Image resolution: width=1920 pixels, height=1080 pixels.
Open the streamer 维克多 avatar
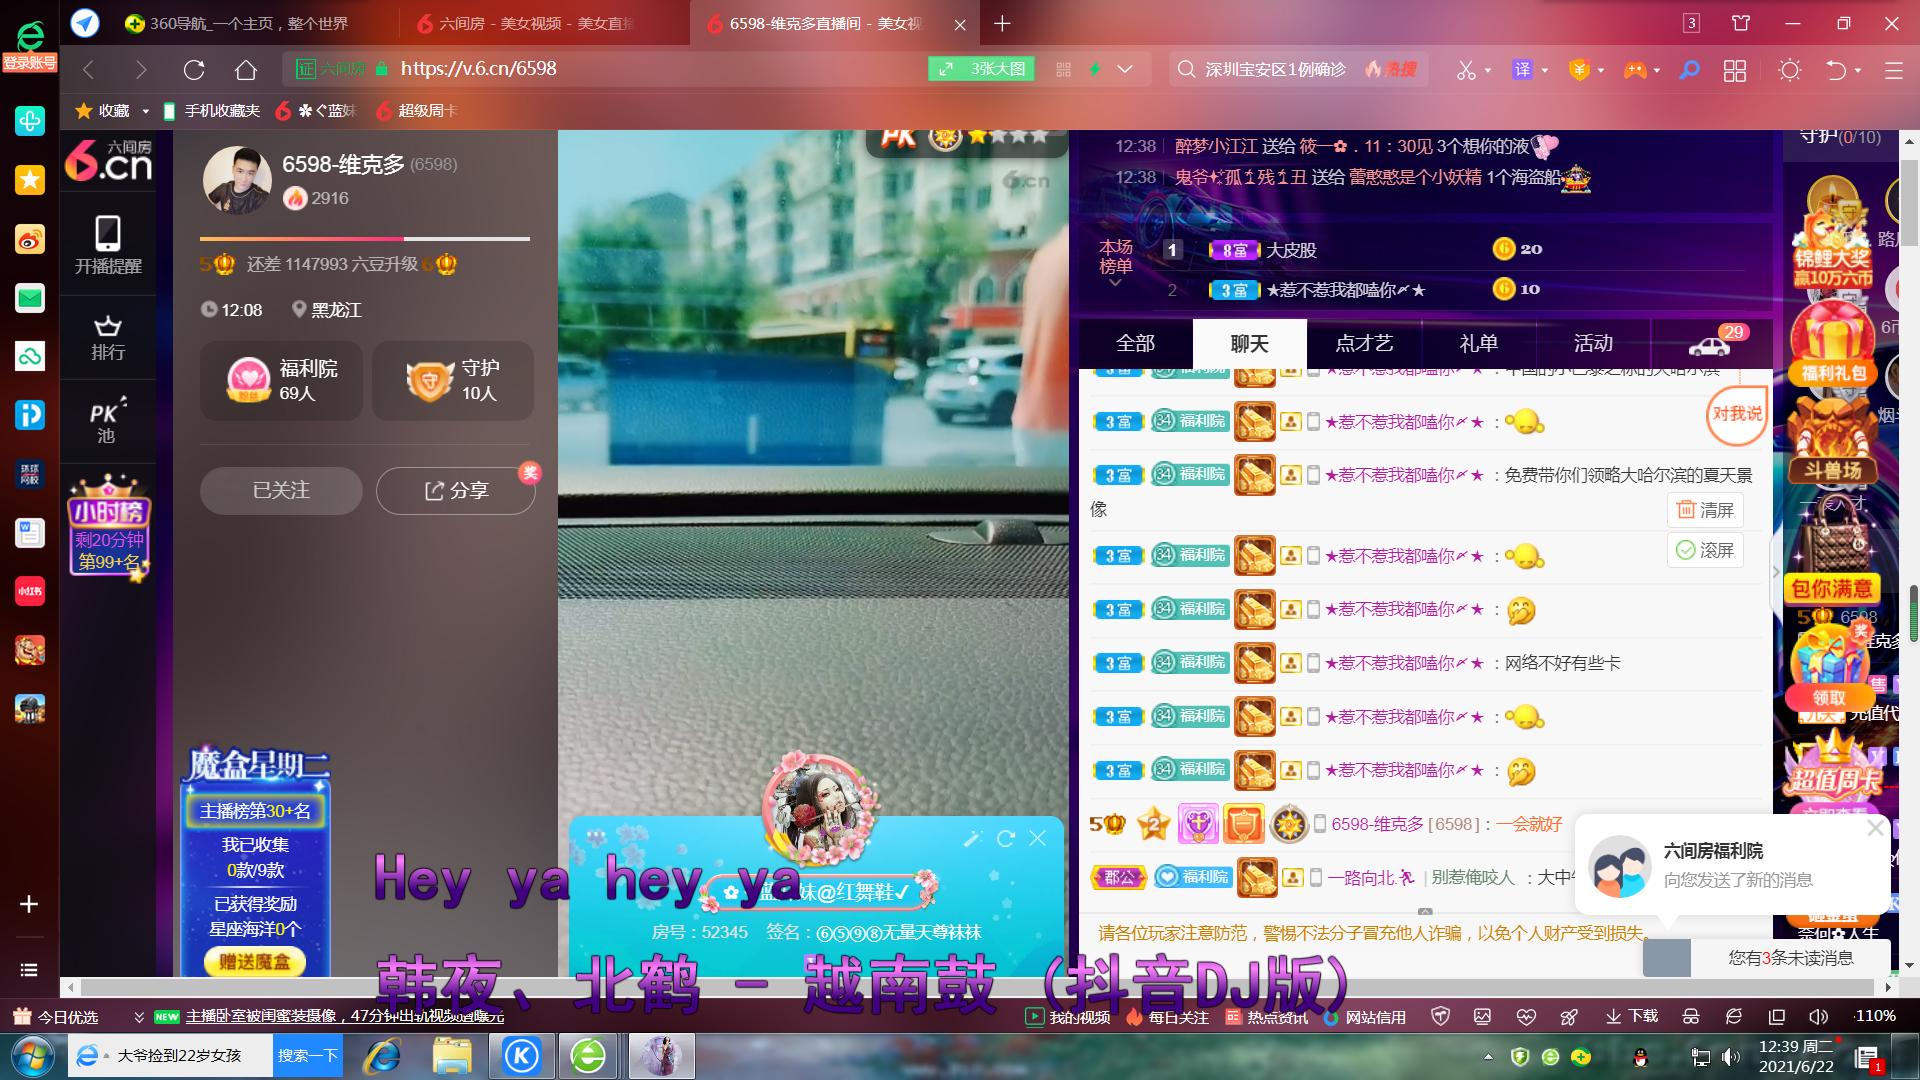click(237, 180)
